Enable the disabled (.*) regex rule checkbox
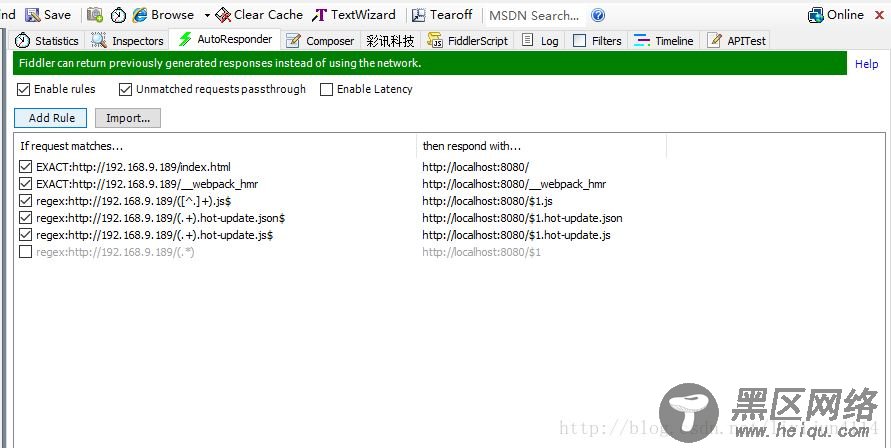The image size is (891, 448). (x=25, y=252)
